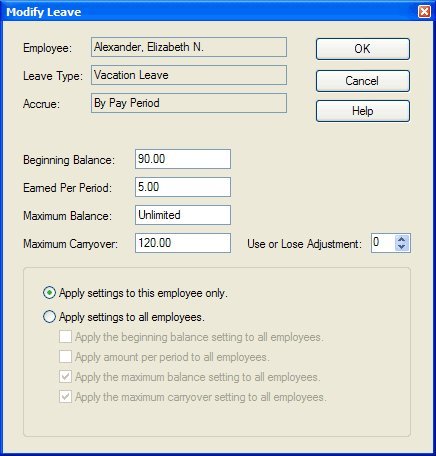Dismiss dialog using the Cancel button

coord(363,81)
